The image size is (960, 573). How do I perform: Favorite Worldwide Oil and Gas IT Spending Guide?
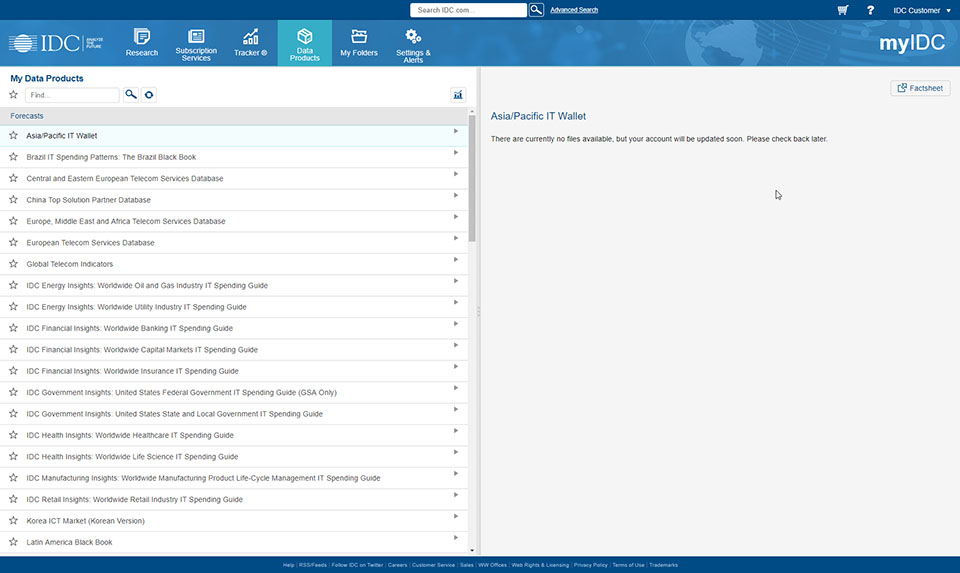[x=13, y=285]
